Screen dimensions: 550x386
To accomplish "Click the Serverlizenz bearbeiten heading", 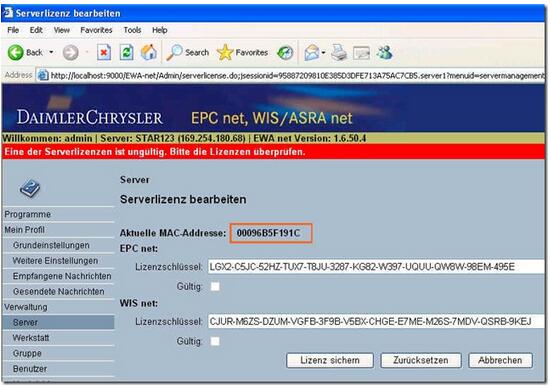I will 183,200.
